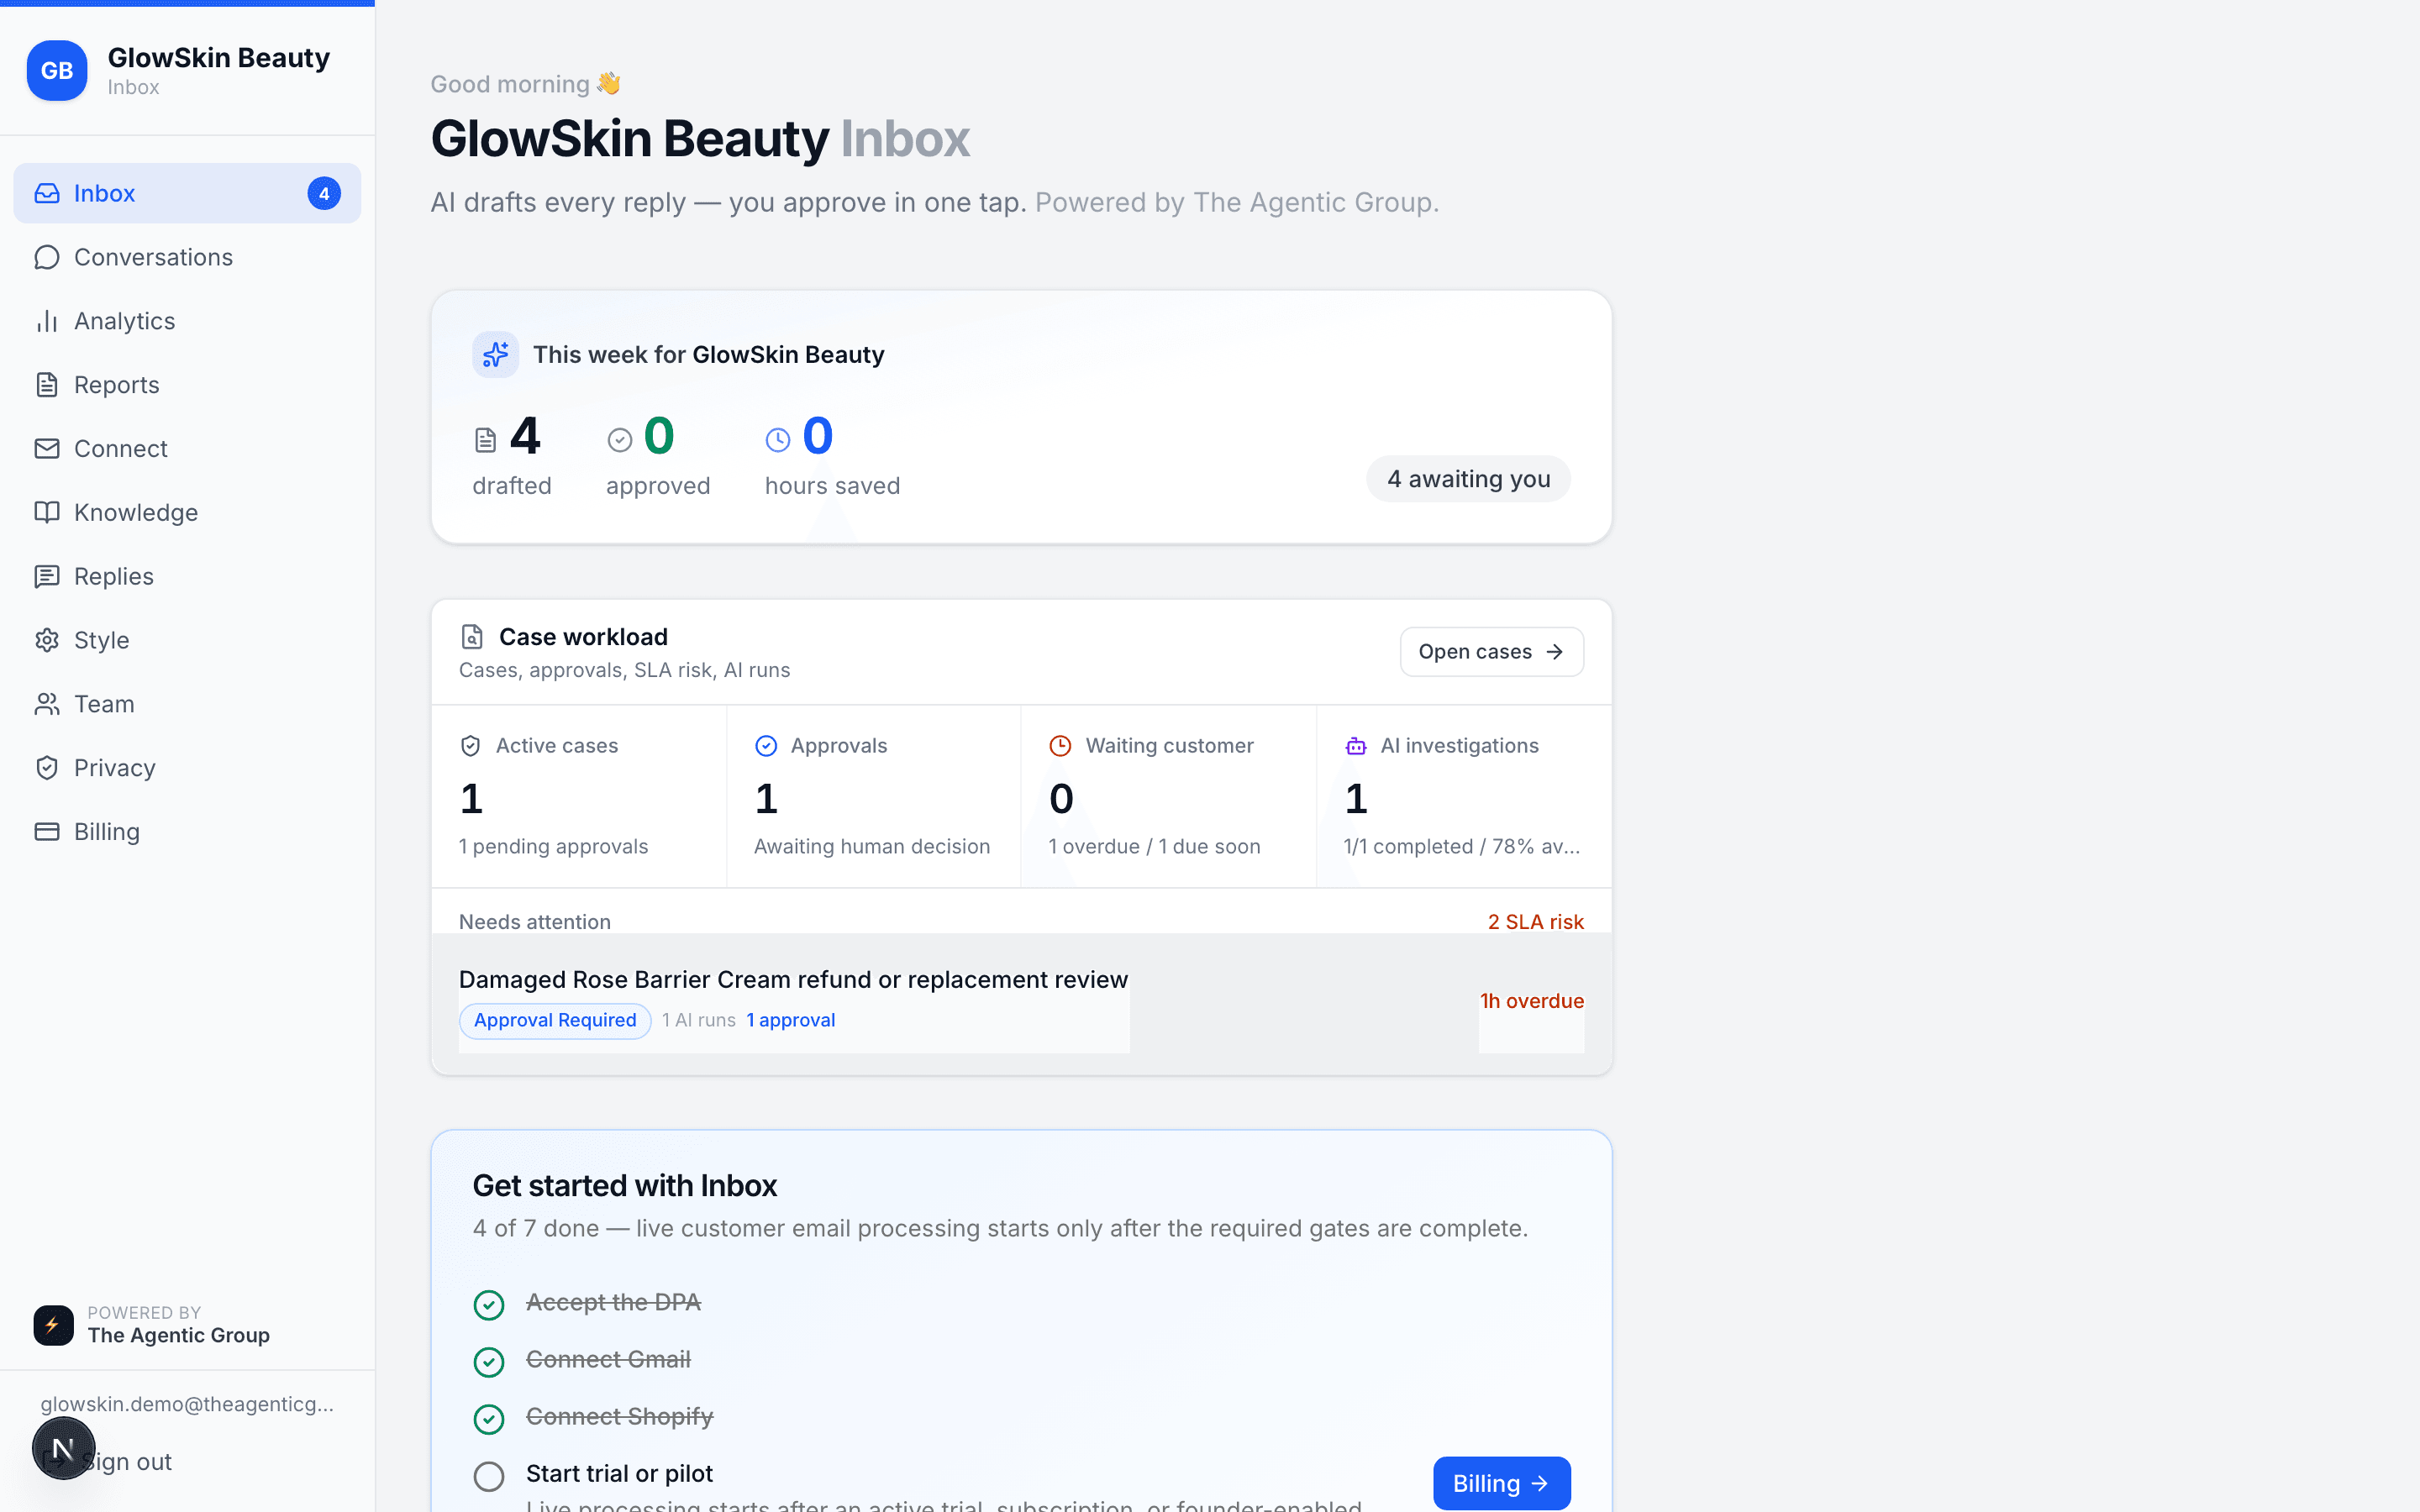Click the hours saved clock icon
The height and width of the screenshot is (1512, 2420).
[778, 440]
